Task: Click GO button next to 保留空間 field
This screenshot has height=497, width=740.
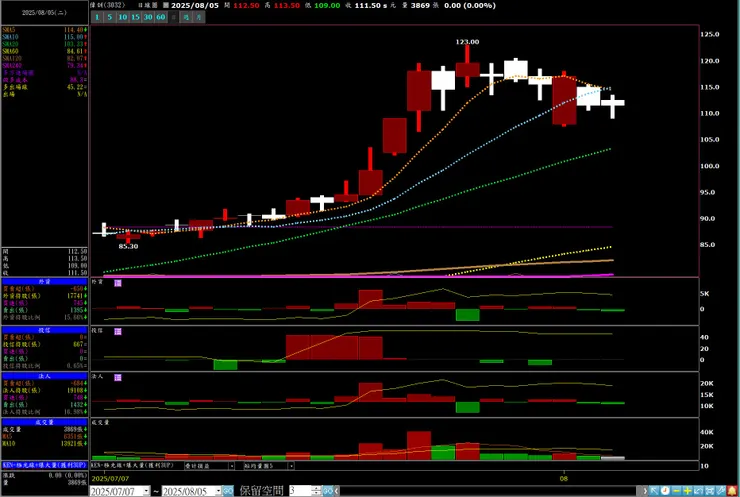Action: (x=328, y=491)
